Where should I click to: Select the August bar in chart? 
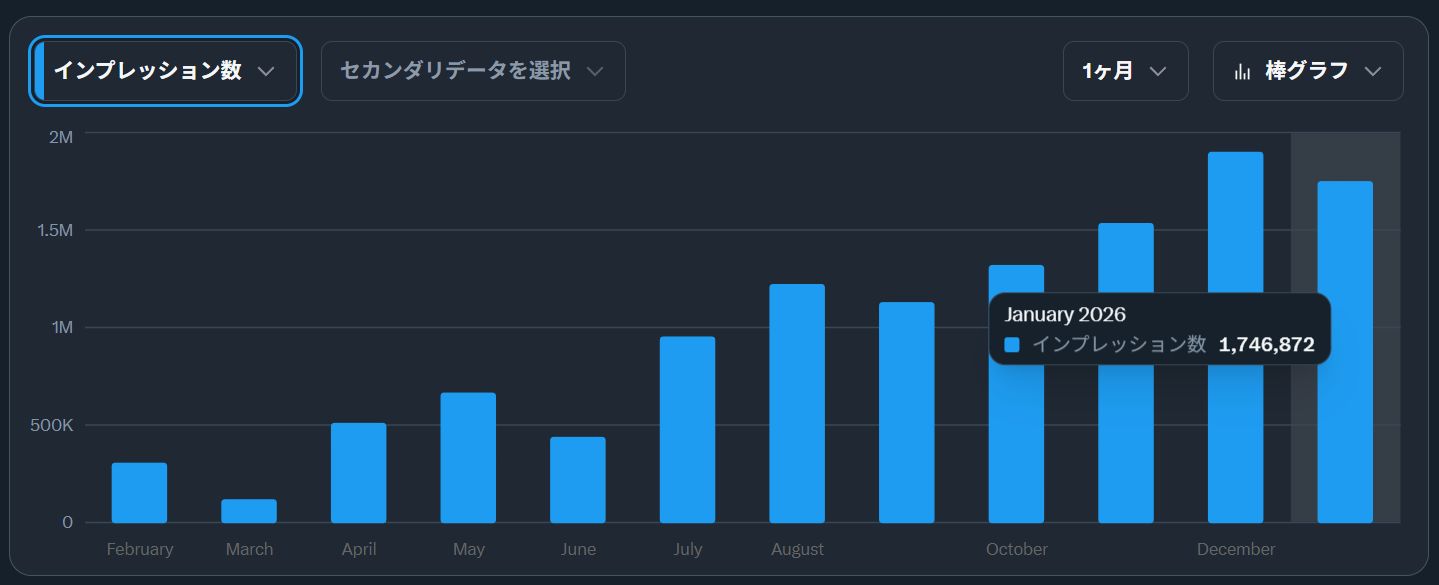coord(797,404)
